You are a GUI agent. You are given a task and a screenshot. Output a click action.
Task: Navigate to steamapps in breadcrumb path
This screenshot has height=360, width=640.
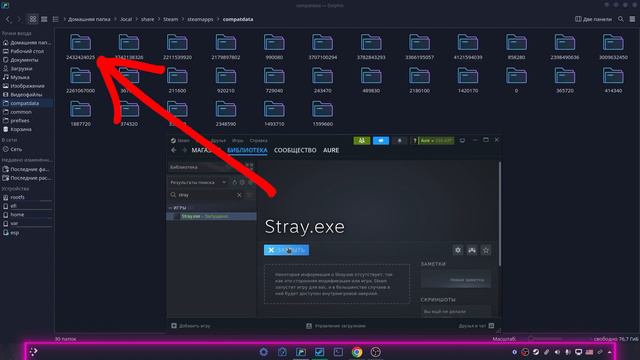coord(200,19)
